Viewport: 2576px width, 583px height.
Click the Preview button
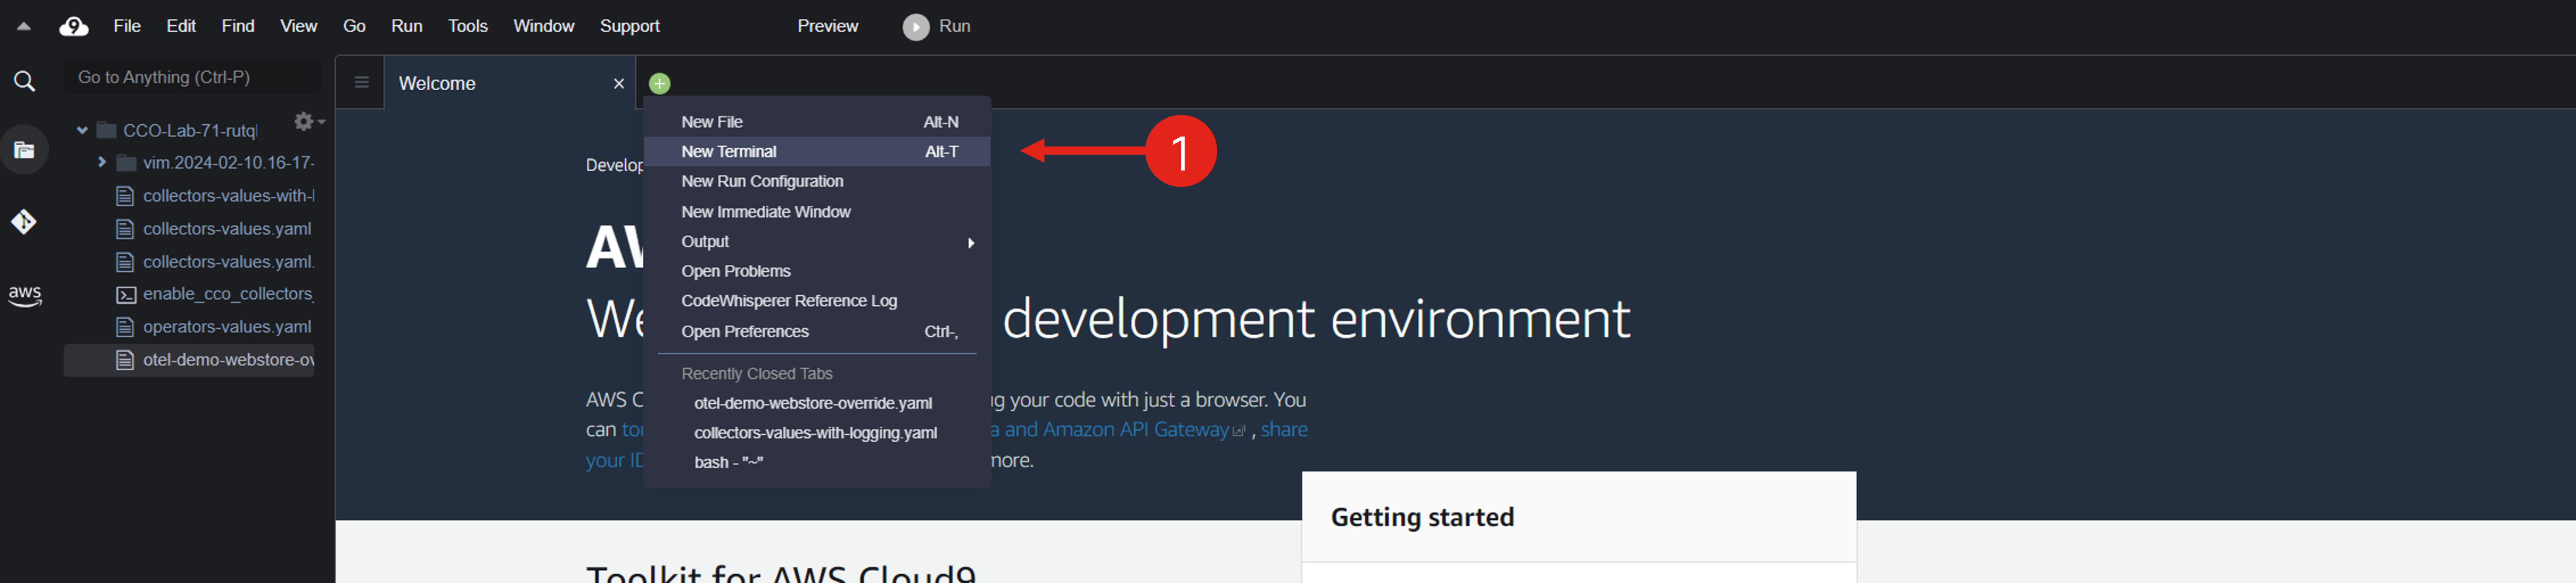click(x=827, y=27)
